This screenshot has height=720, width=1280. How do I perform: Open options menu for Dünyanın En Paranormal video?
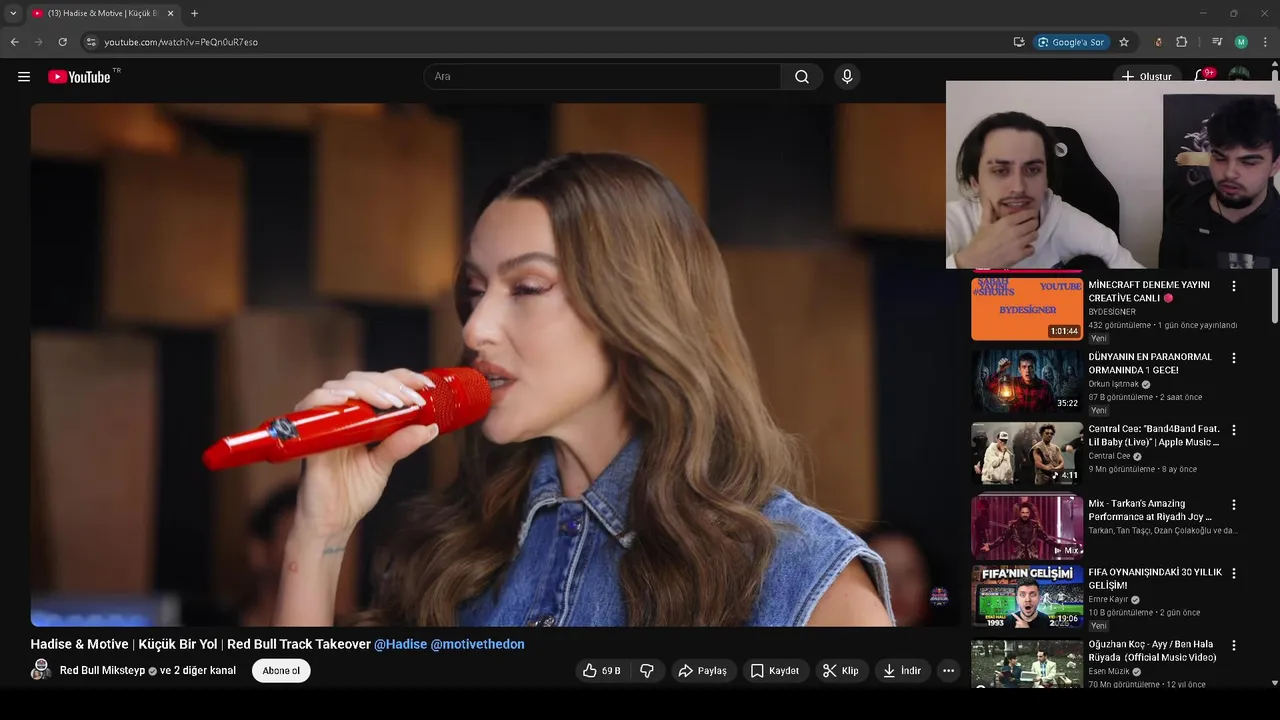click(1233, 358)
